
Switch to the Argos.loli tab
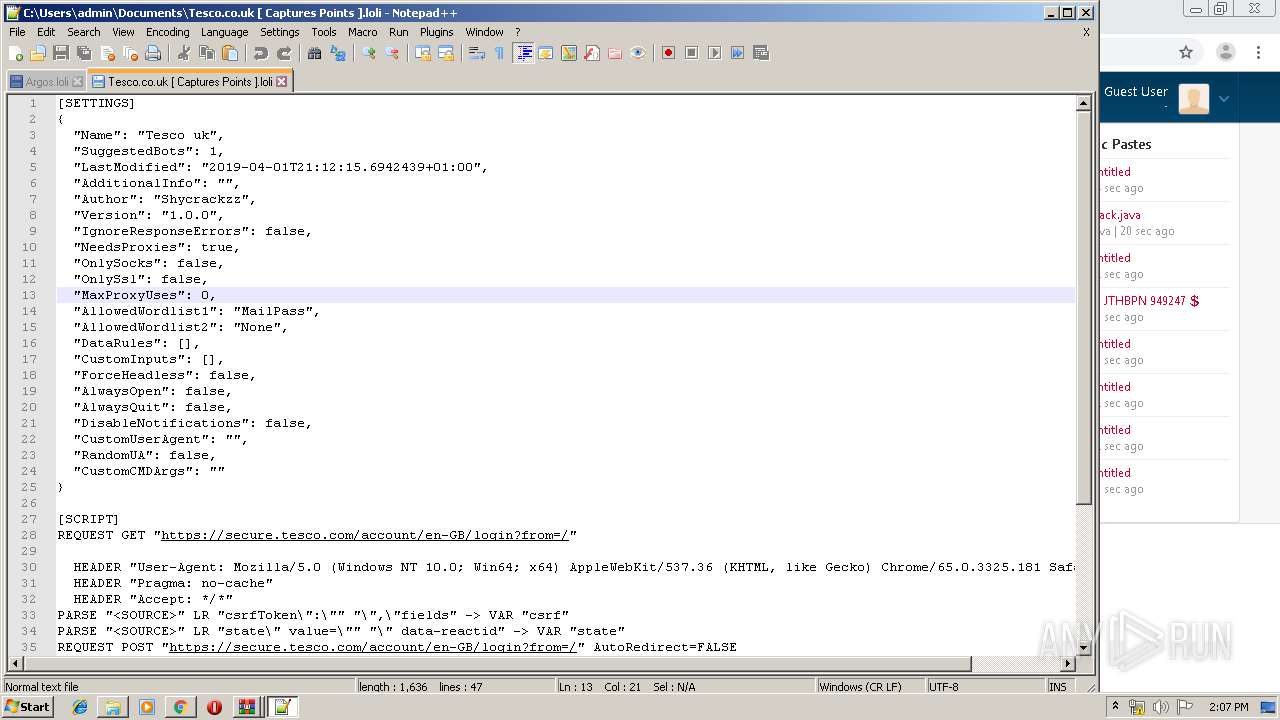(x=47, y=82)
